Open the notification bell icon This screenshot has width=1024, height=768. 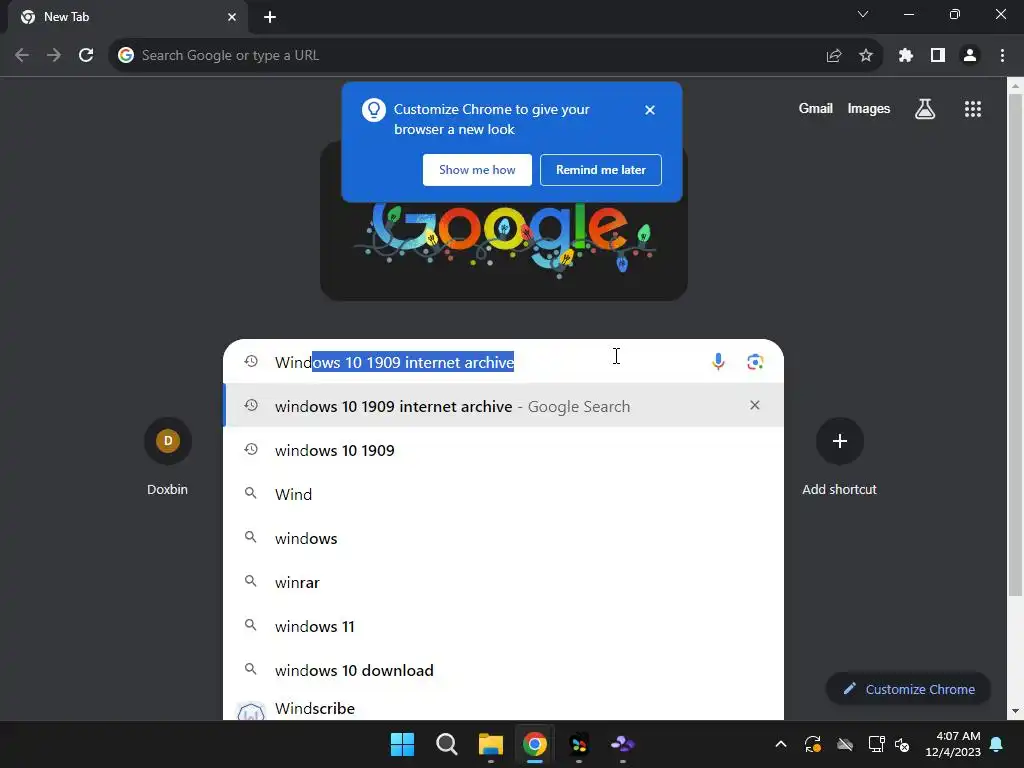[x=997, y=744]
